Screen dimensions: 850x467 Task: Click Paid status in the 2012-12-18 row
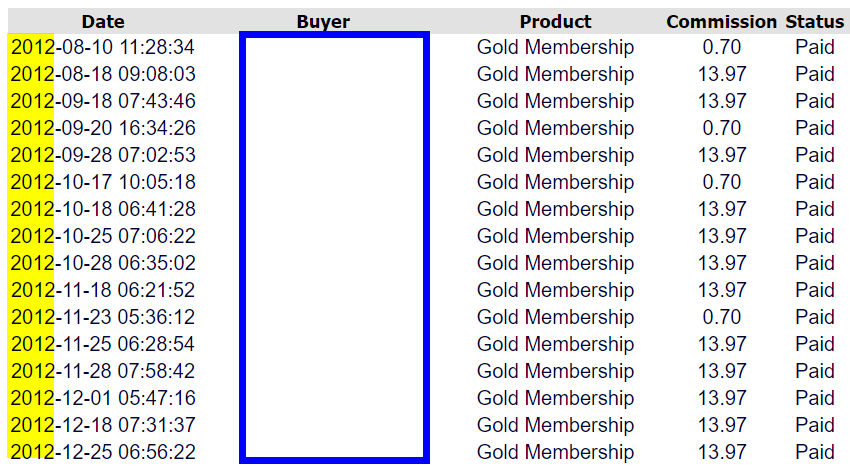pyautogui.click(x=814, y=425)
